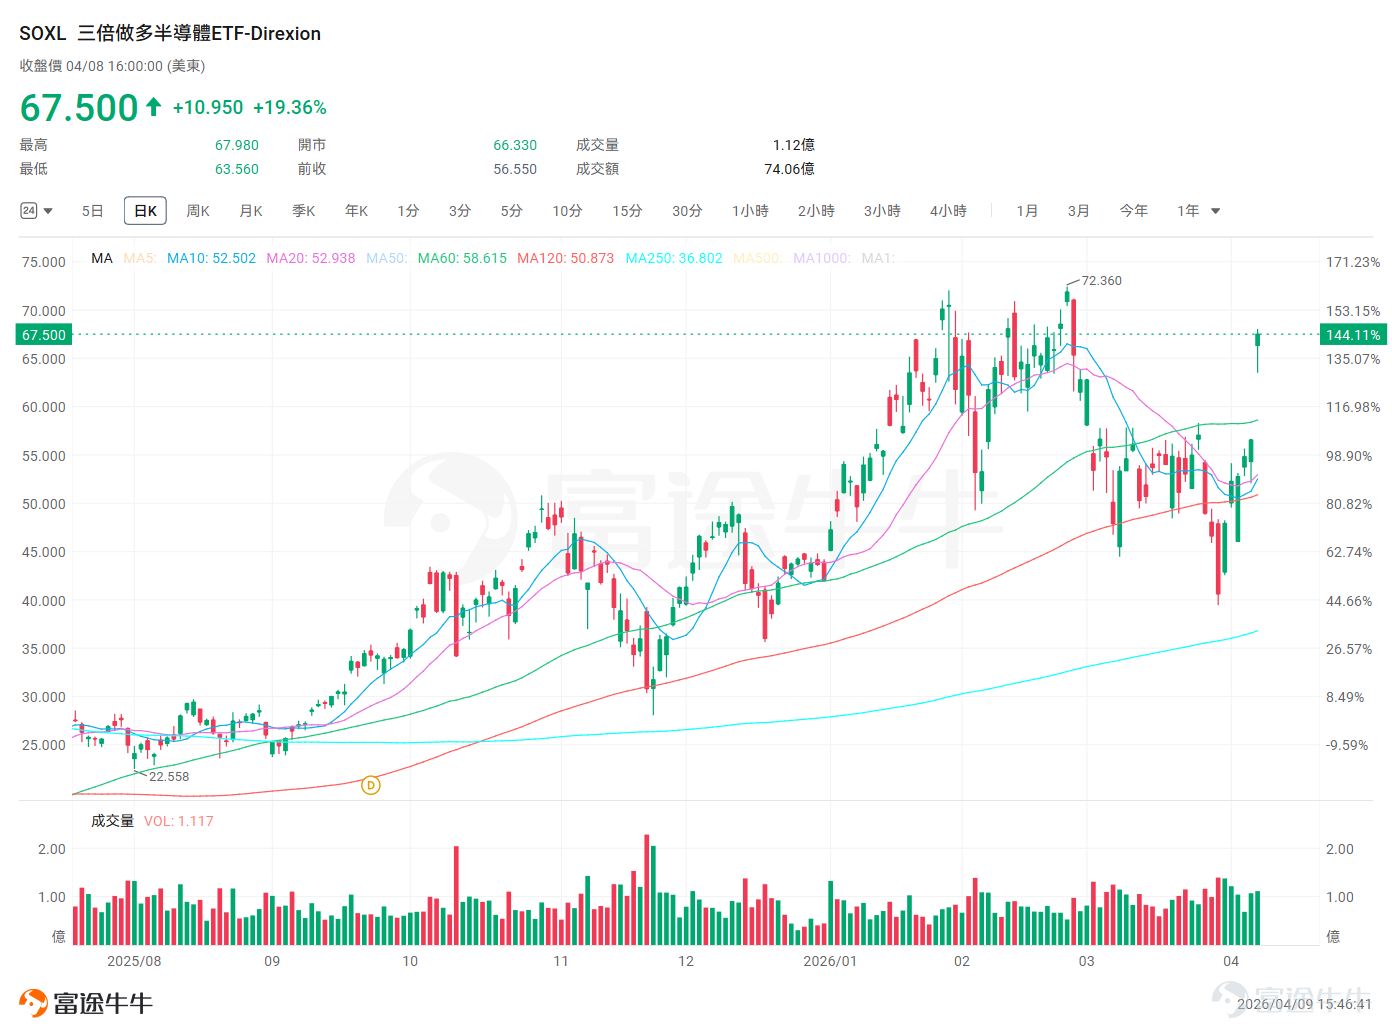Click the orange D dividend marker
The image size is (1392, 1036).
pyautogui.click(x=371, y=785)
